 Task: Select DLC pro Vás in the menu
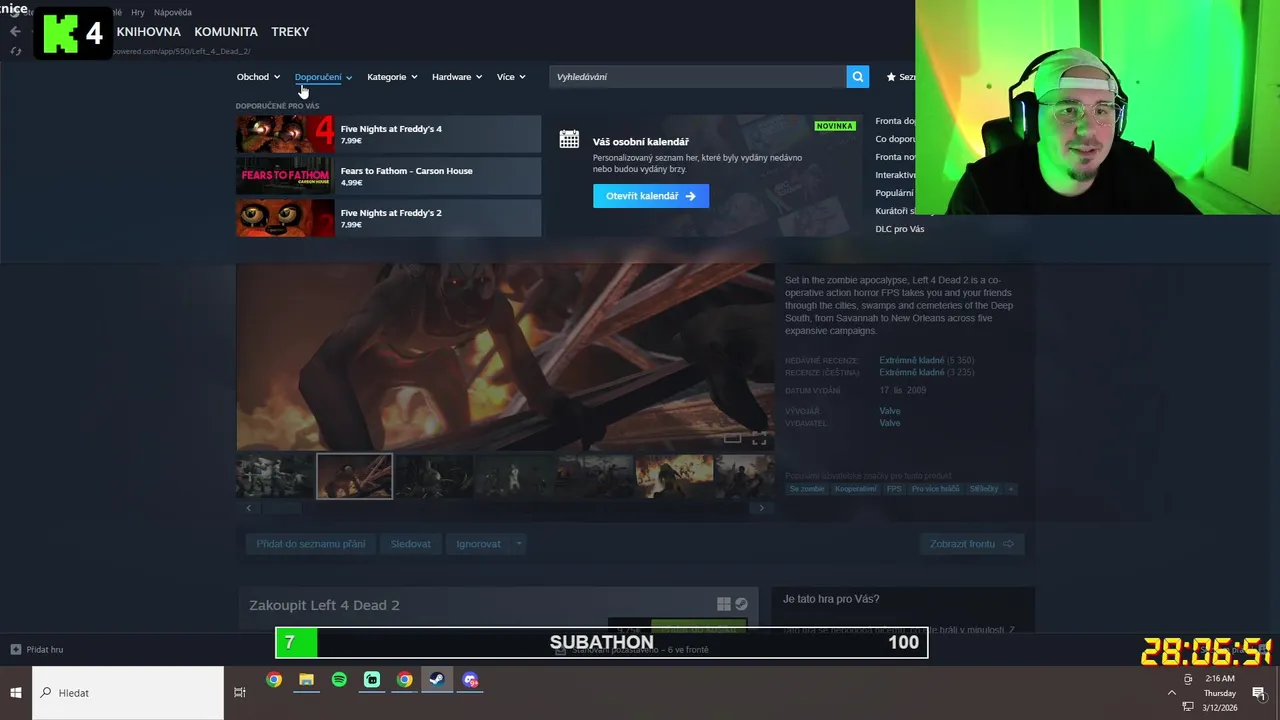(900, 229)
